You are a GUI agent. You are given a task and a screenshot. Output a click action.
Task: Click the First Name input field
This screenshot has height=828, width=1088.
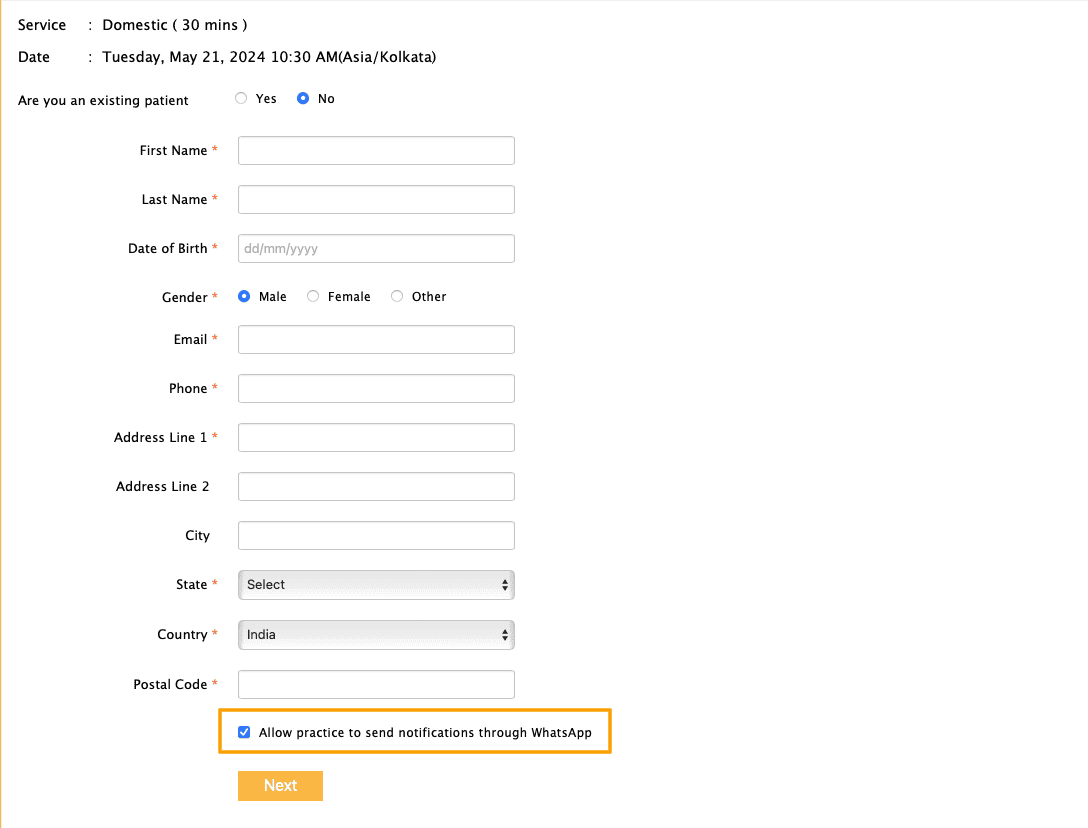click(376, 151)
